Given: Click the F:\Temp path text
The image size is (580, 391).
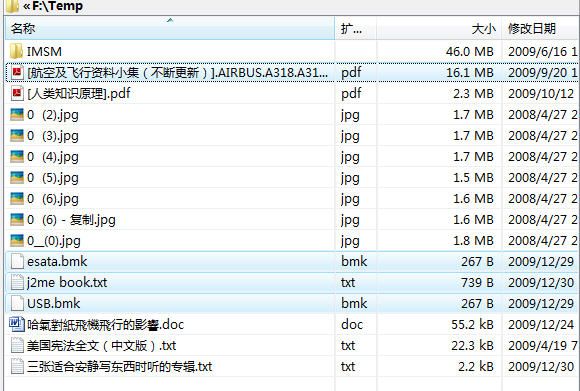Looking at the screenshot, I should point(57,6).
